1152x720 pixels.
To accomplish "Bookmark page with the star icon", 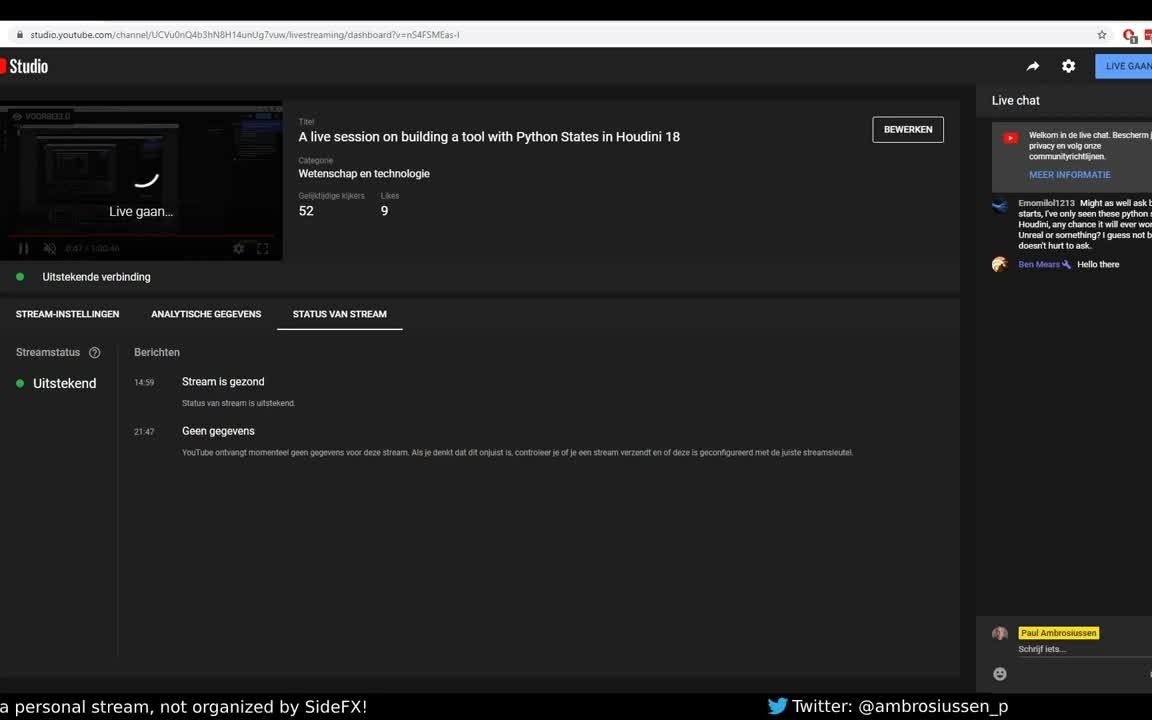I will click(1101, 35).
